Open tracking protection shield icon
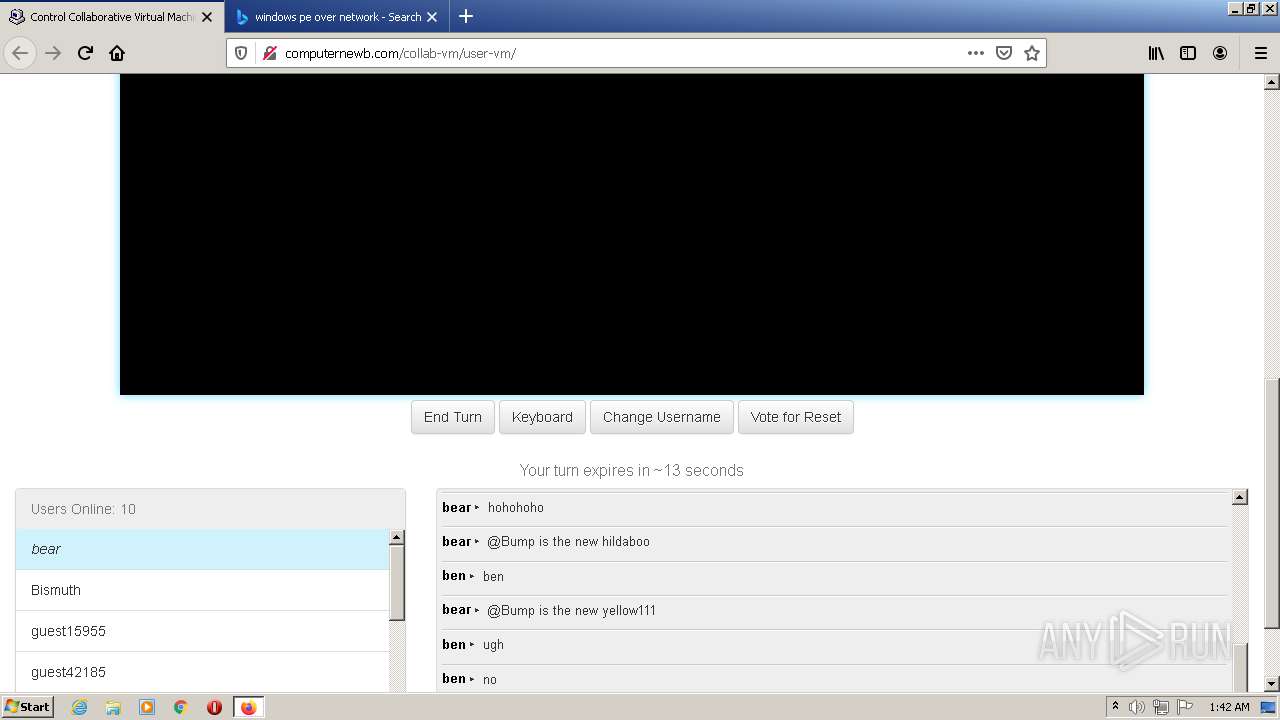 pyautogui.click(x=241, y=53)
